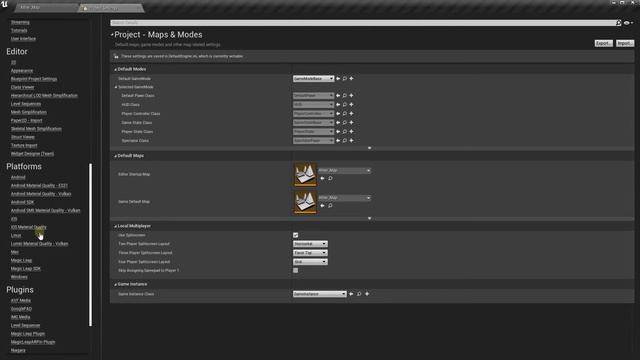Click the settings category list scrollbar
The image size is (640, 360).
(x=90, y=245)
